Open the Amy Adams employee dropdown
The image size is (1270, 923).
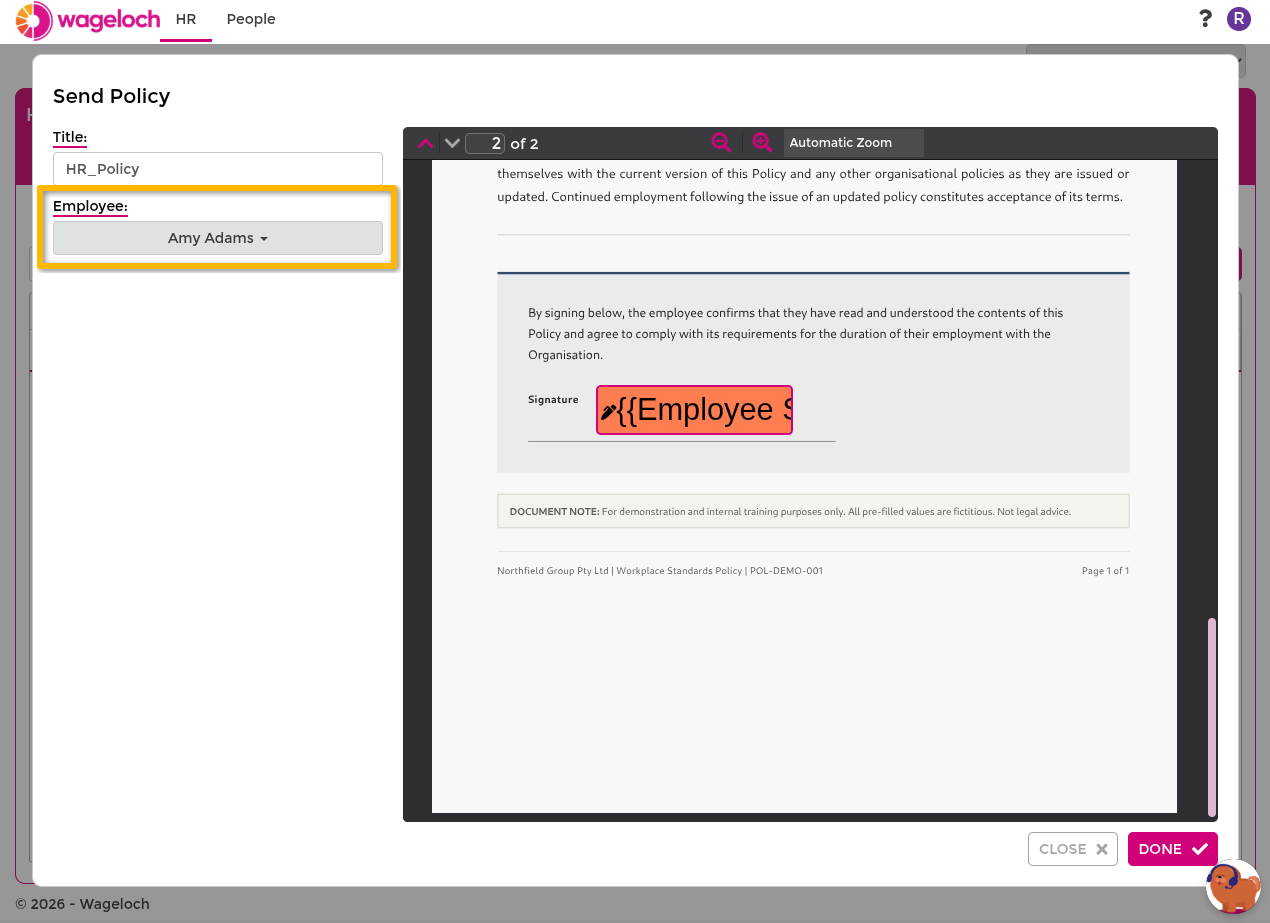point(218,238)
